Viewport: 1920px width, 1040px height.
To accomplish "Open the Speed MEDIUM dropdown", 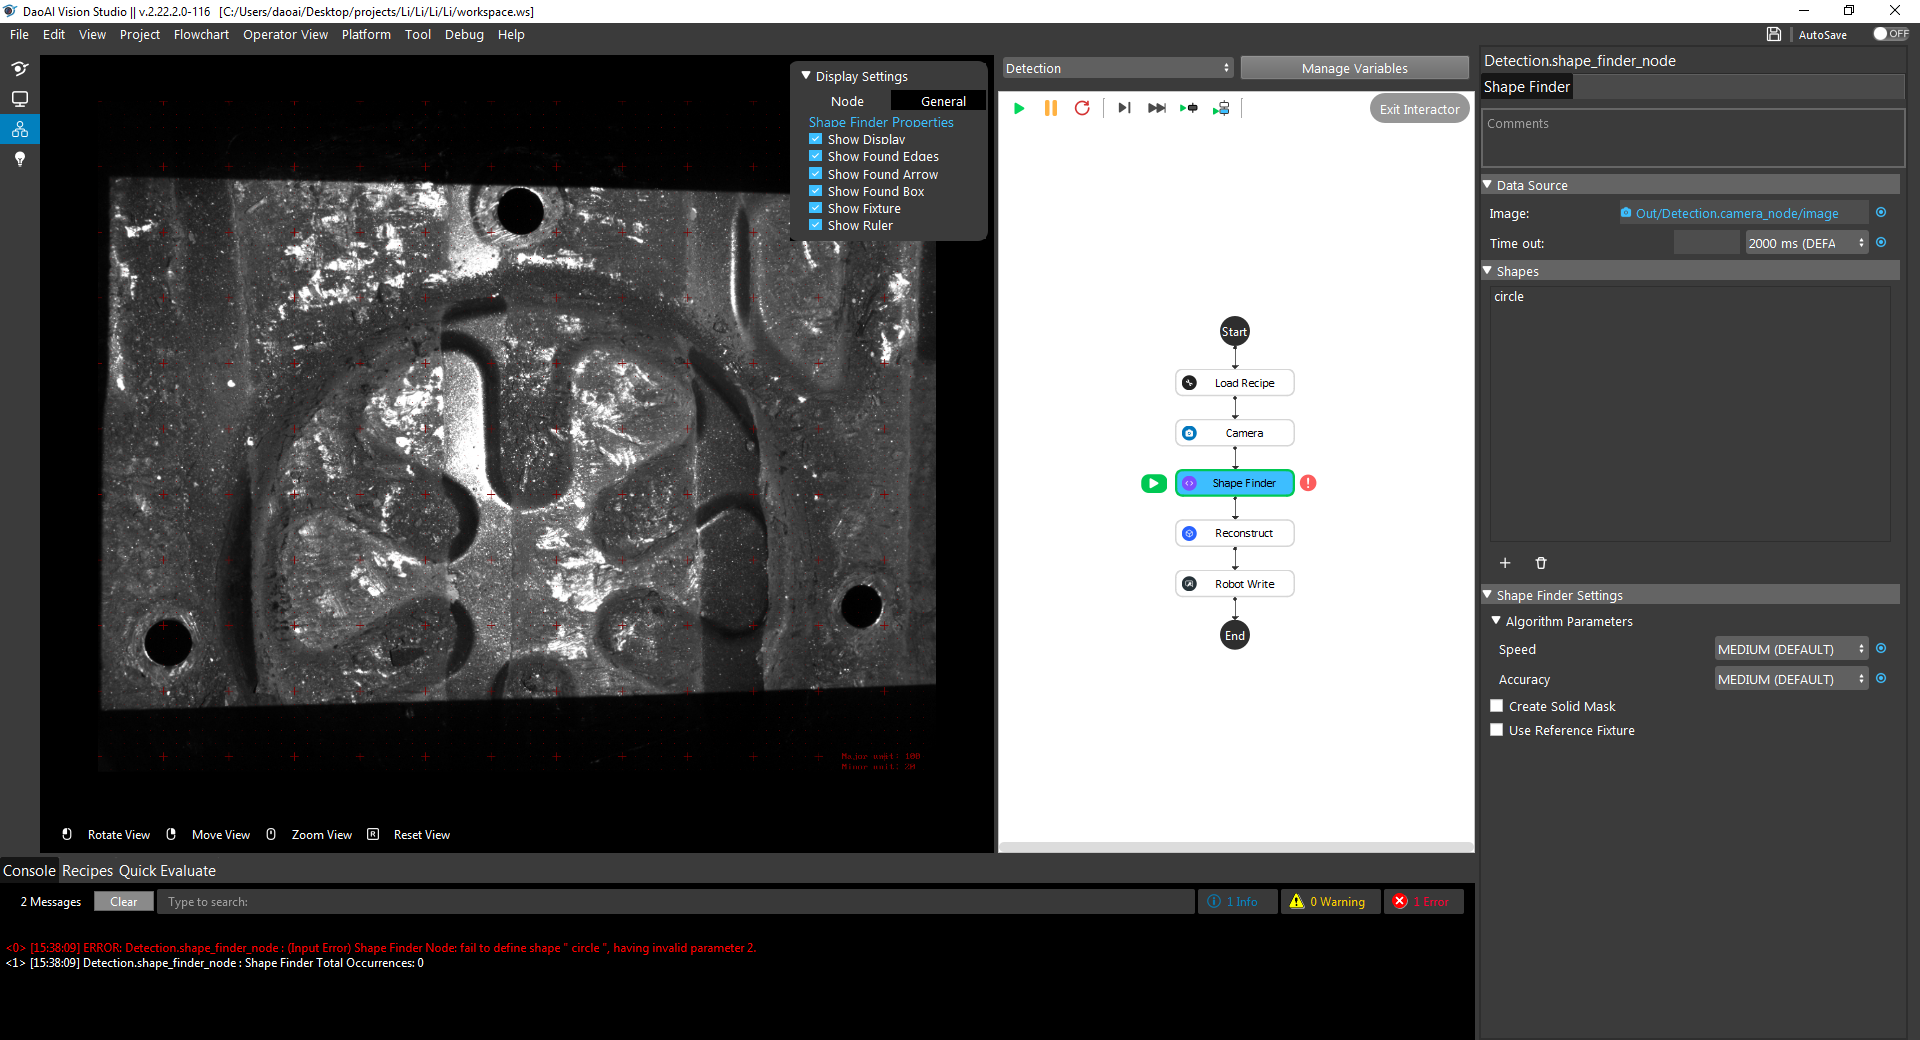I will click(x=1791, y=649).
